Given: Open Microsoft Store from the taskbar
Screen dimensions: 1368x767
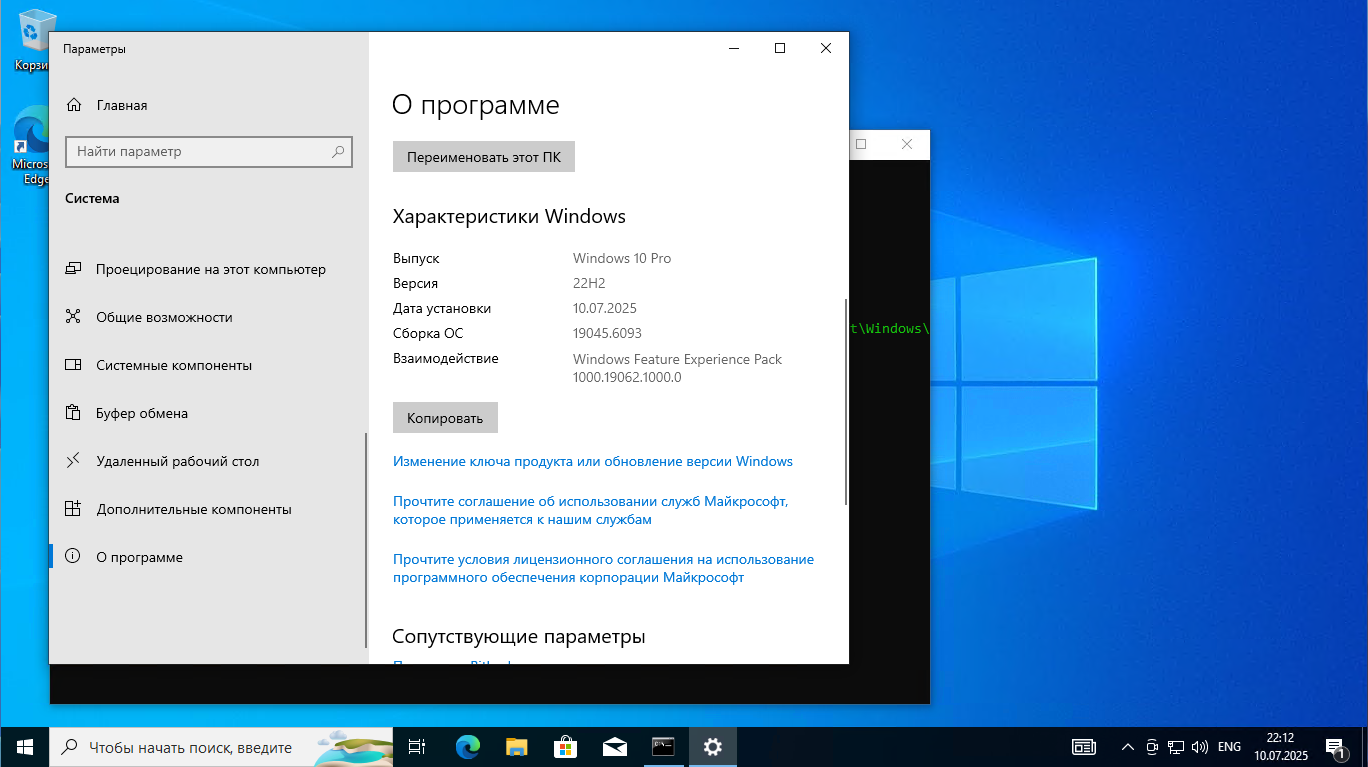Looking at the screenshot, I should pos(565,747).
